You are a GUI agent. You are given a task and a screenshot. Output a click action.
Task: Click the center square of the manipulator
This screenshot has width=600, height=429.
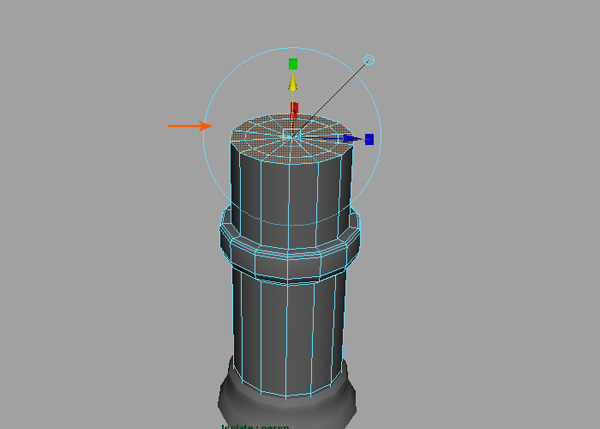click(x=291, y=134)
